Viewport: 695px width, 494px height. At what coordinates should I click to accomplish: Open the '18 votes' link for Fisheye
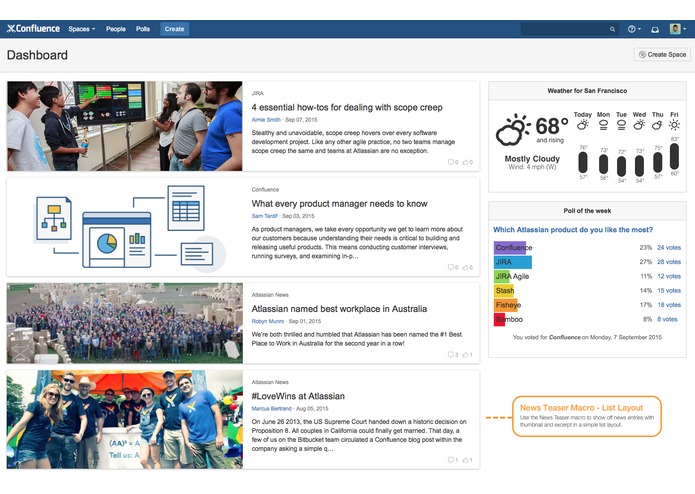click(x=669, y=305)
